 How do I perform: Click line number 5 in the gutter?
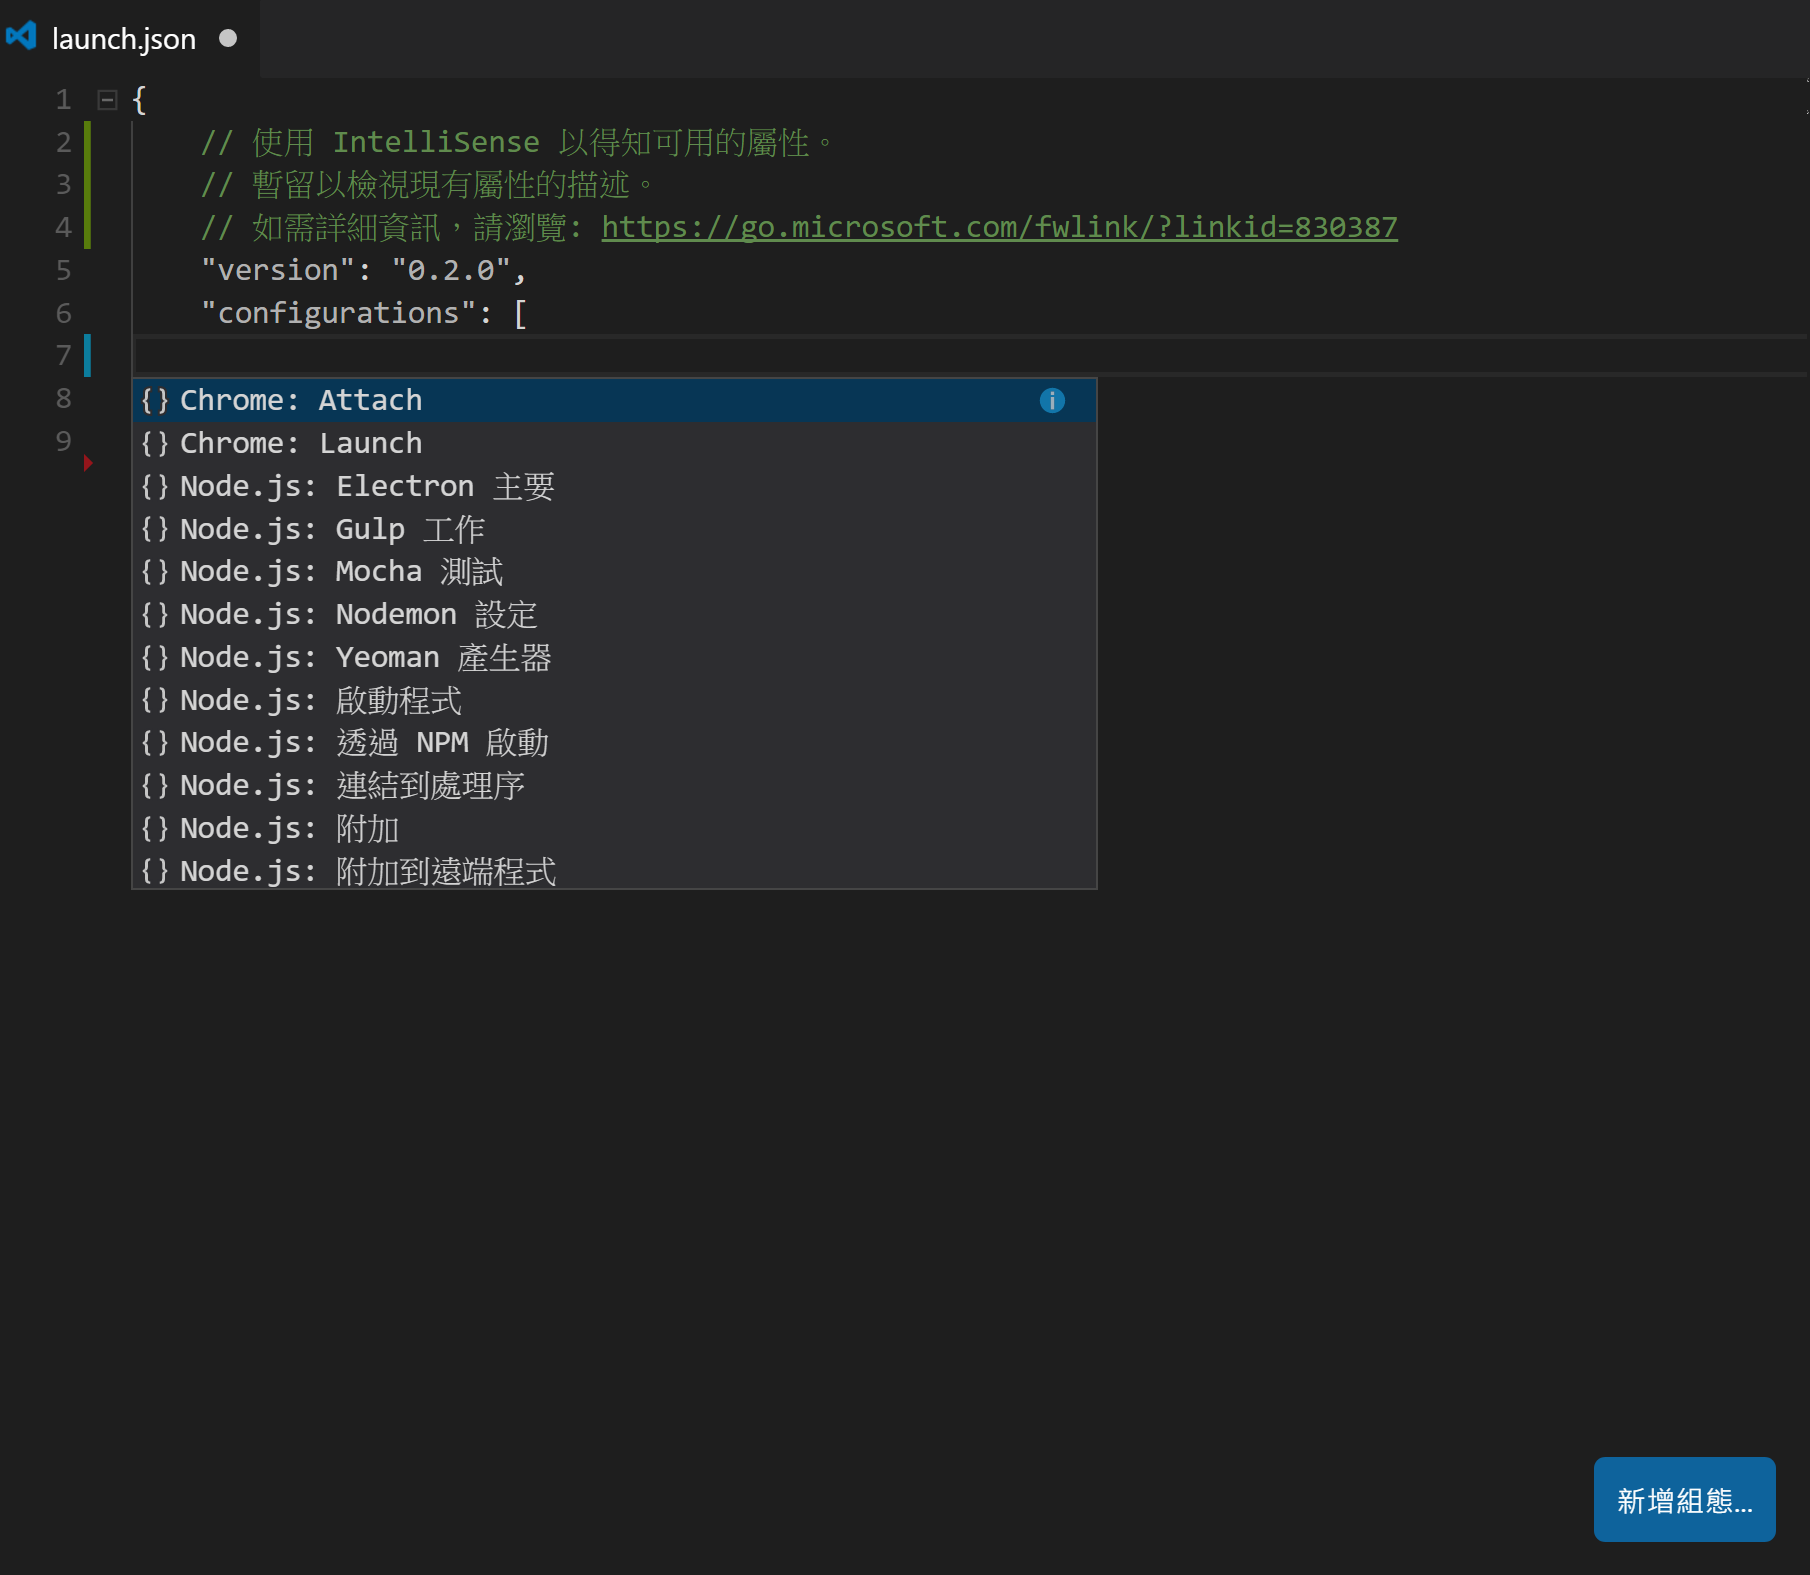click(x=63, y=270)
